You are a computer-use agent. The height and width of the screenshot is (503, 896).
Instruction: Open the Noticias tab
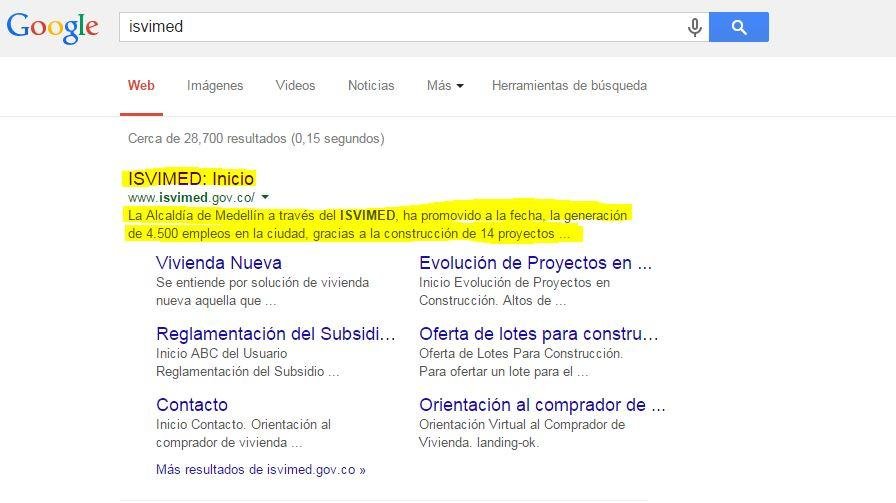tap(371, 85)
